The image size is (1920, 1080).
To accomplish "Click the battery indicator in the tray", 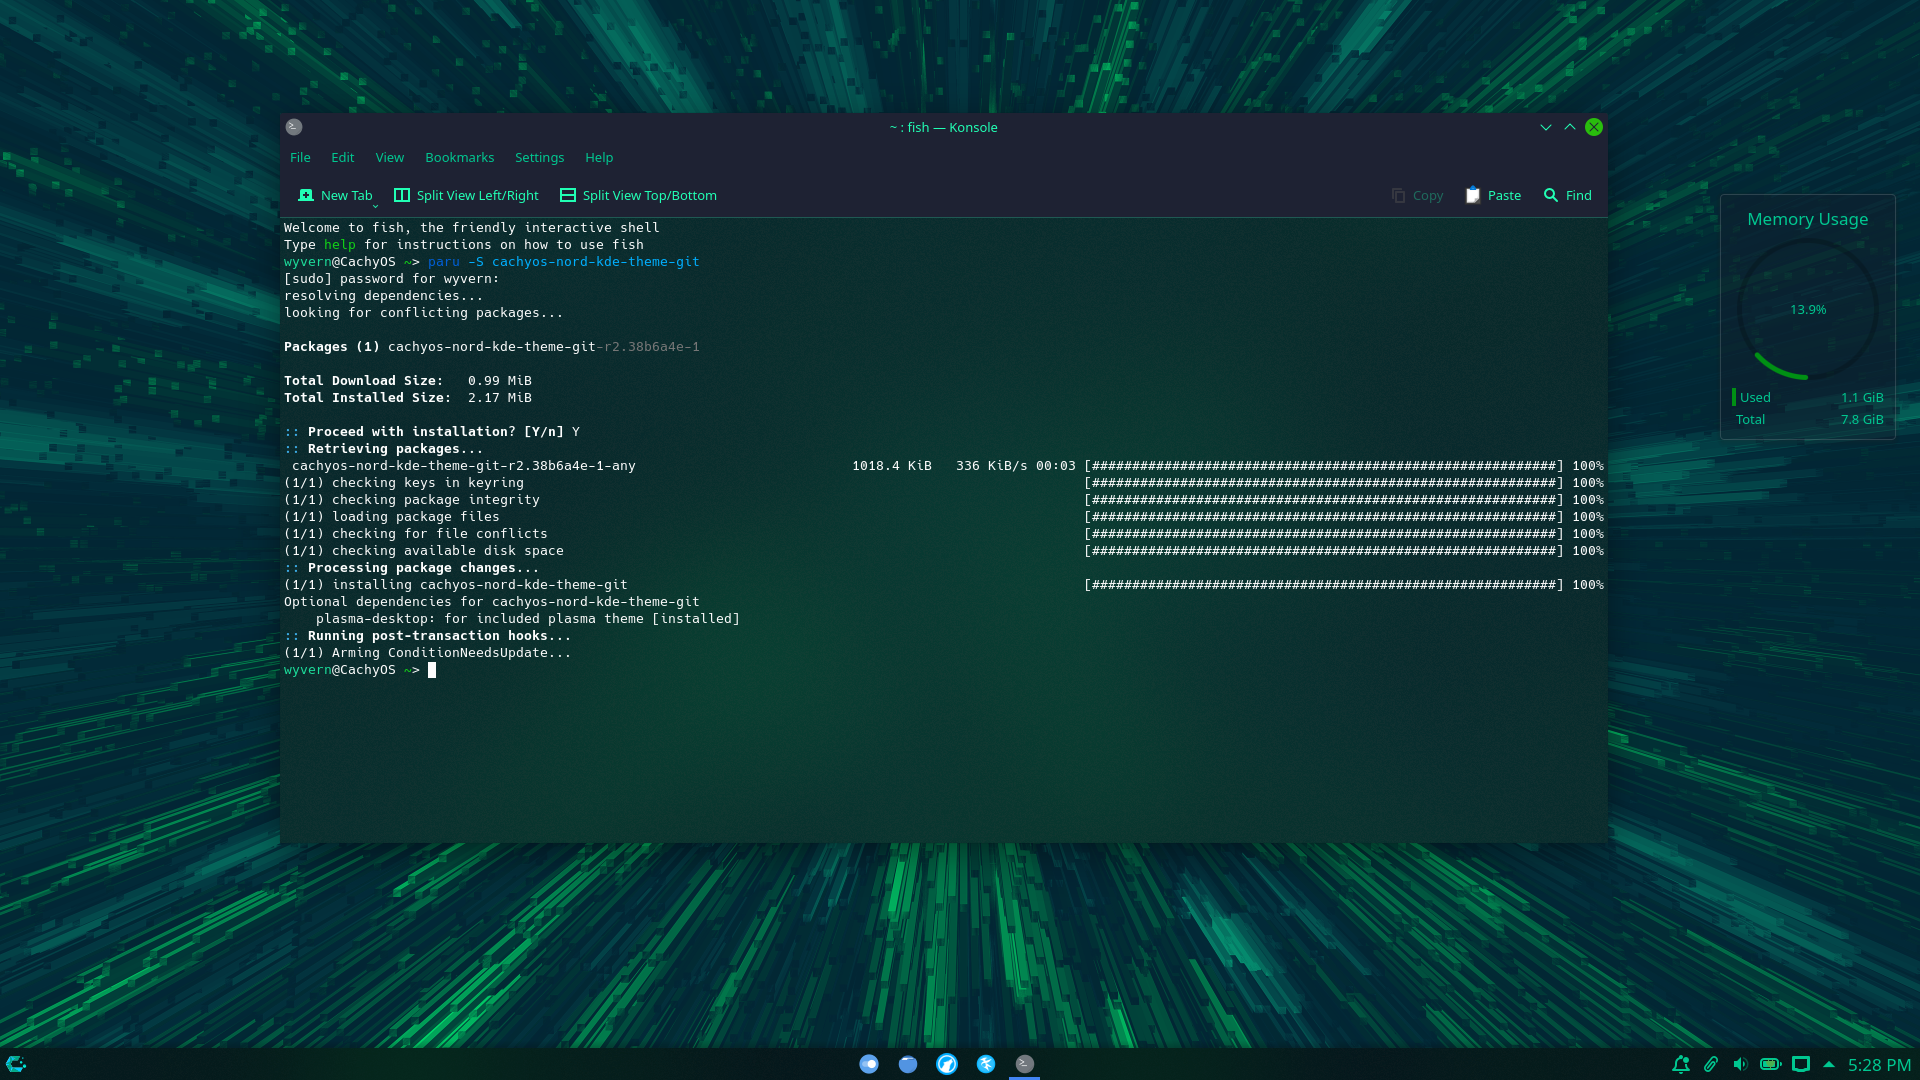I will click(1771, 1064).
